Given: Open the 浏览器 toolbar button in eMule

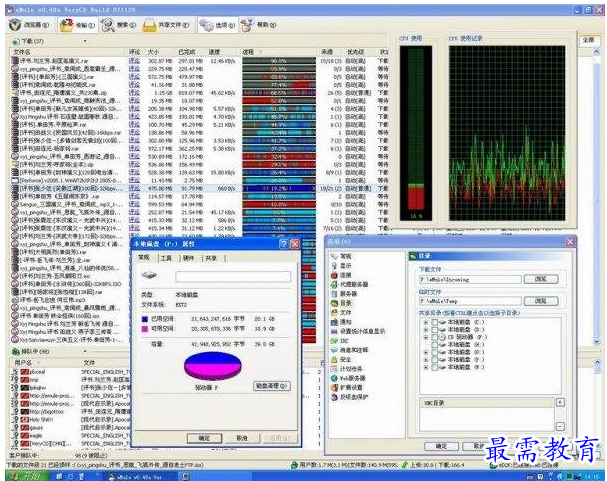Looking at the screenshot, I should (29, 25).
